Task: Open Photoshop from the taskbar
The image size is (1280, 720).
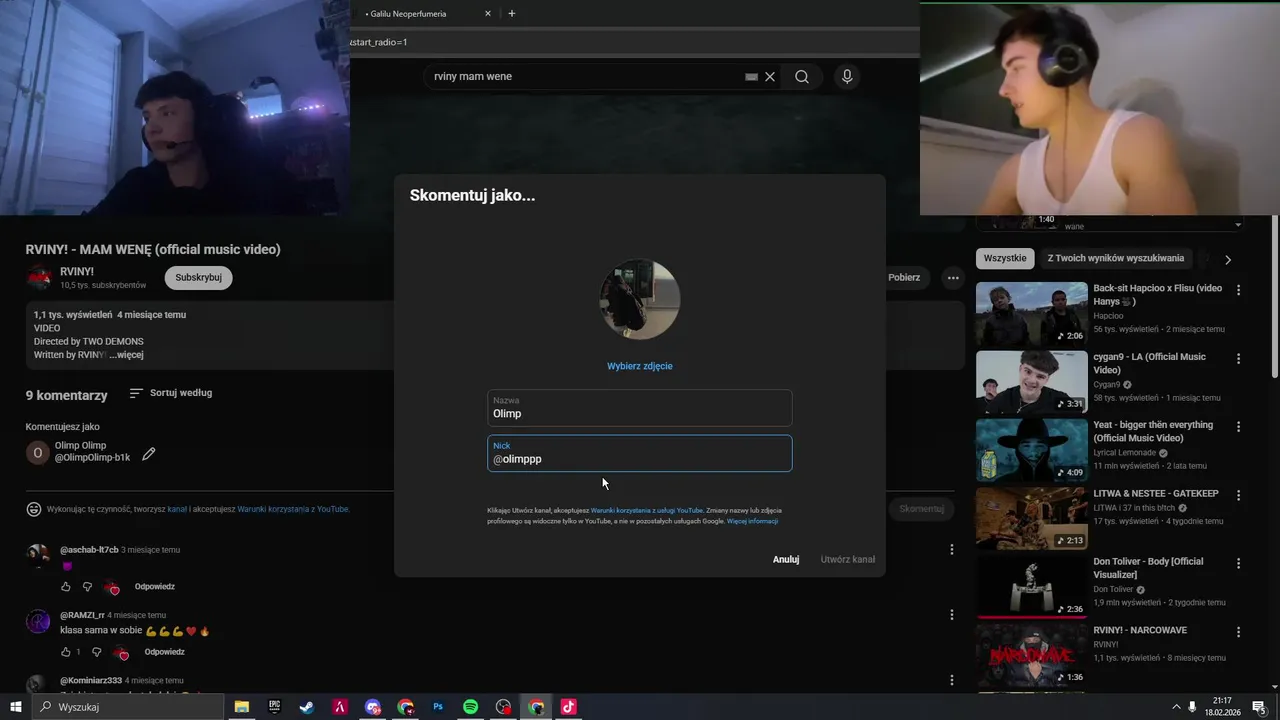Action: [x=438, y=707]
